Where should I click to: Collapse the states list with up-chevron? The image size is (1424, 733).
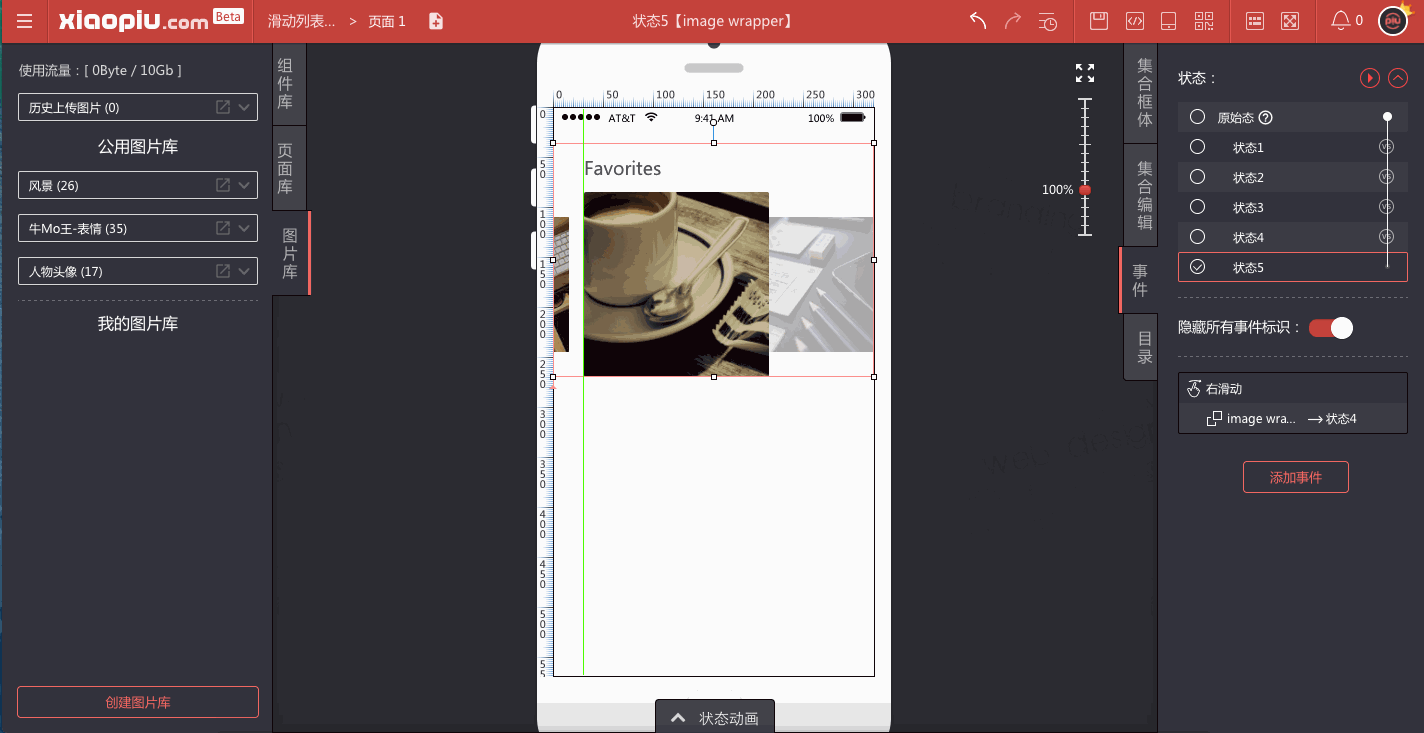(x=1398, y=78)
